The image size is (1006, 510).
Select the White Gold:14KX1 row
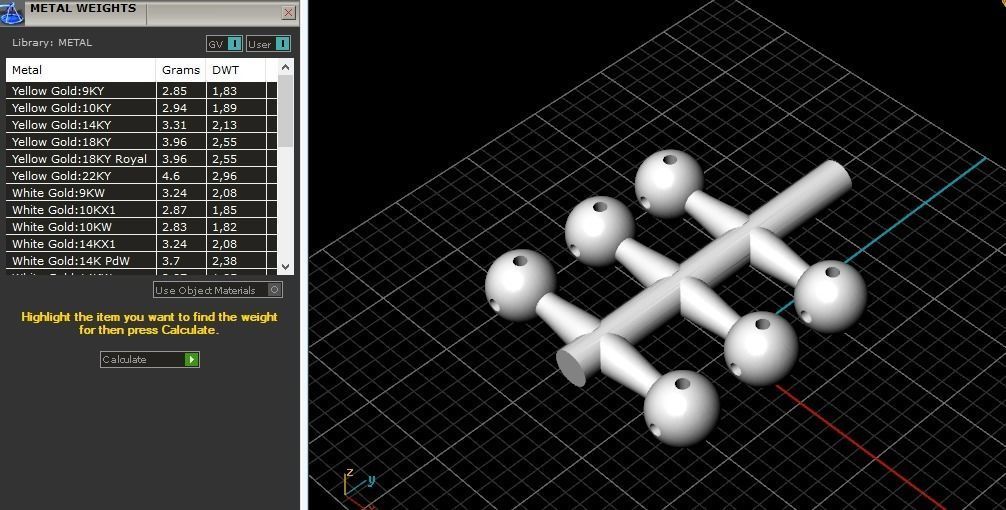click(x=142, y=244)
